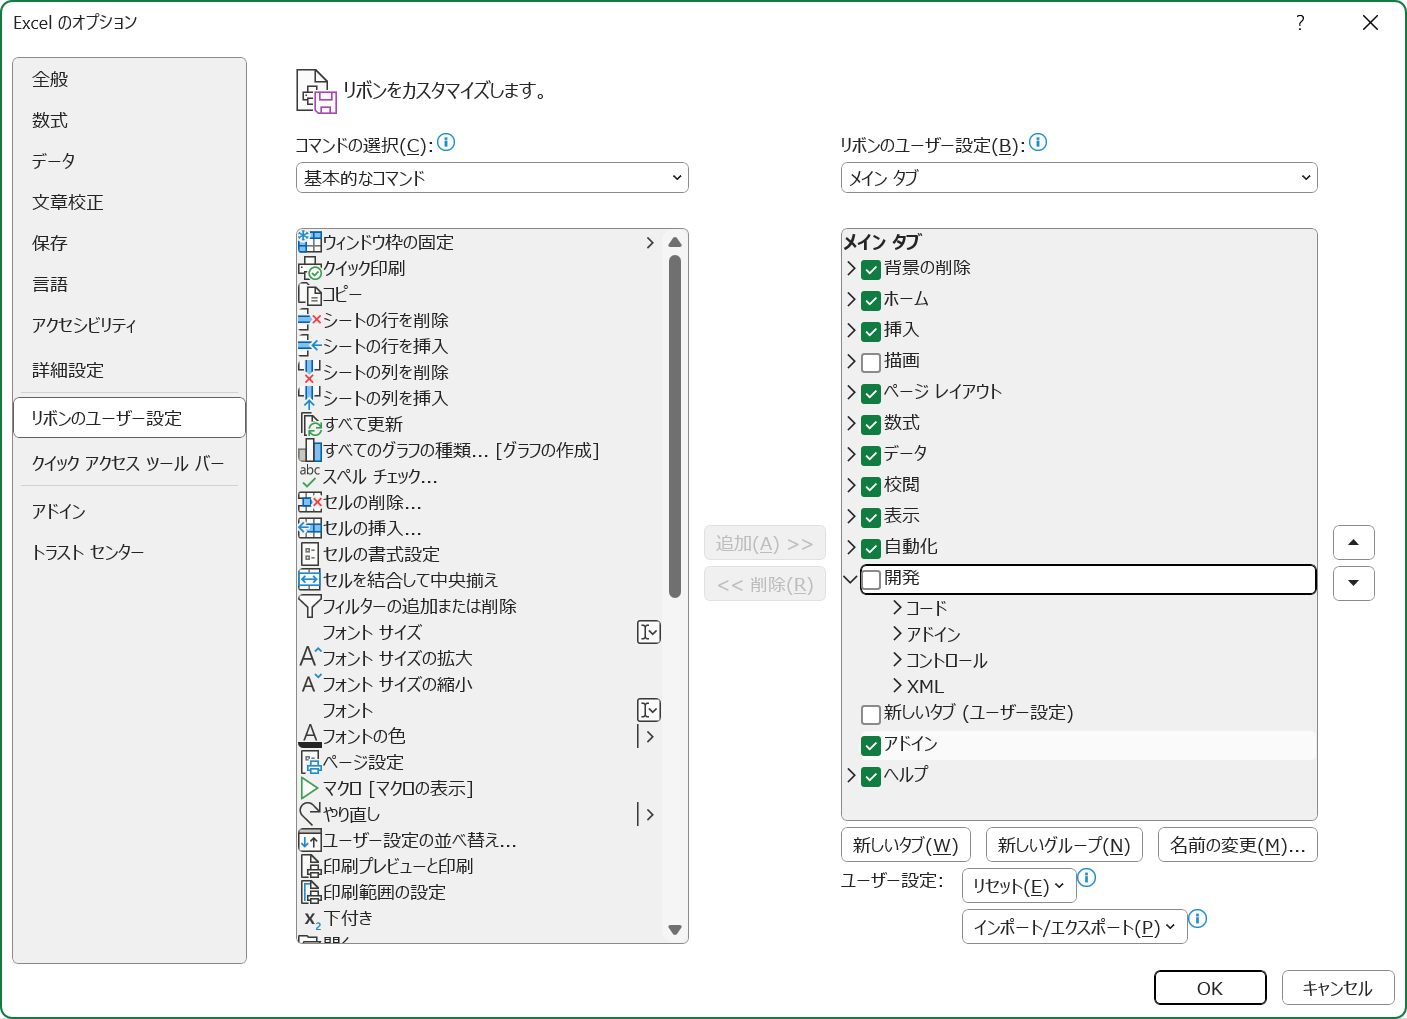The height and width of the screenshot is (1019, 1407).
Task: Click the 下付き subscript icon
Action: tap(312, 919)
